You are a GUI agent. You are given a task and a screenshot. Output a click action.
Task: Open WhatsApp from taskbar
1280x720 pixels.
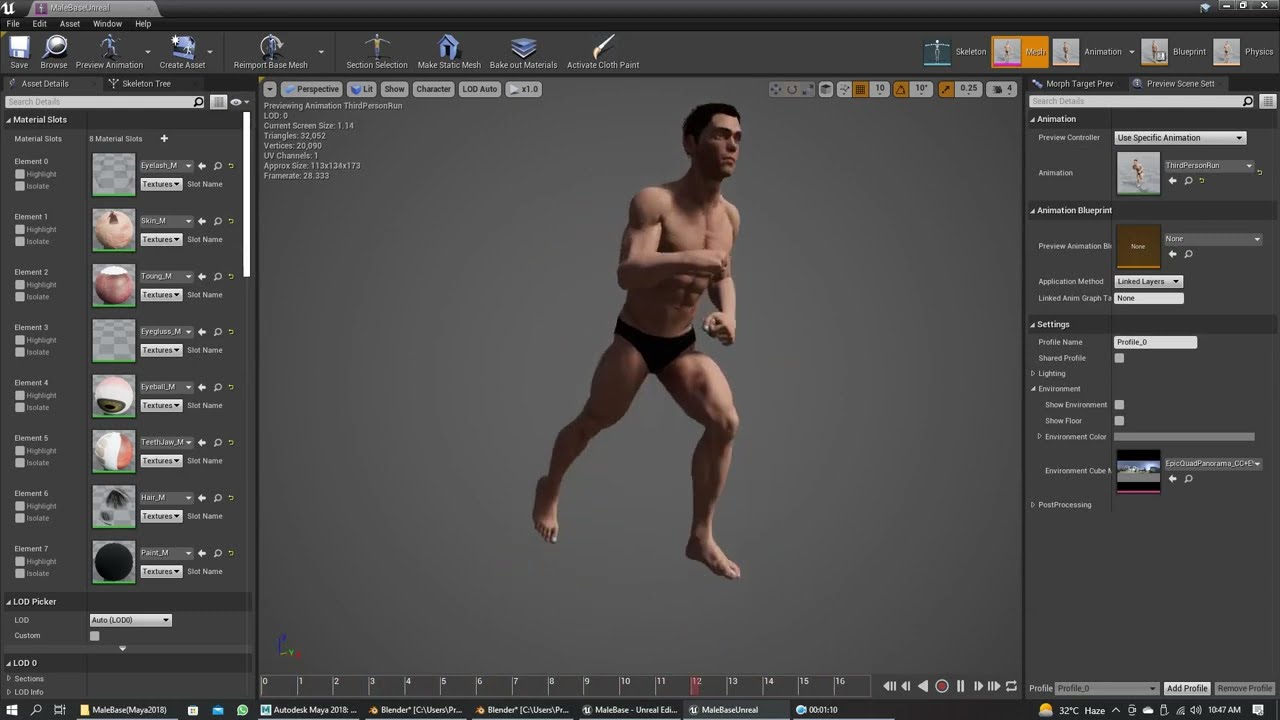[242, 710]
